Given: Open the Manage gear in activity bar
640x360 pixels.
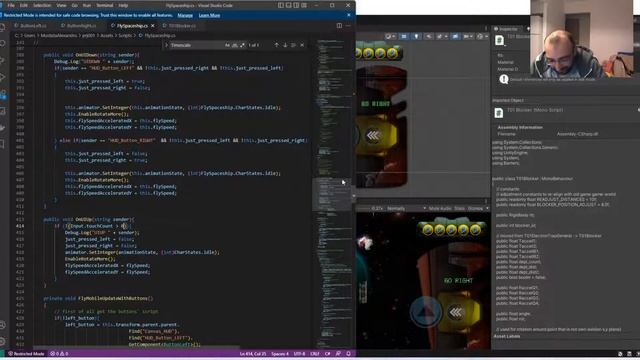Looking at the screenshot, I should (3, 342).
